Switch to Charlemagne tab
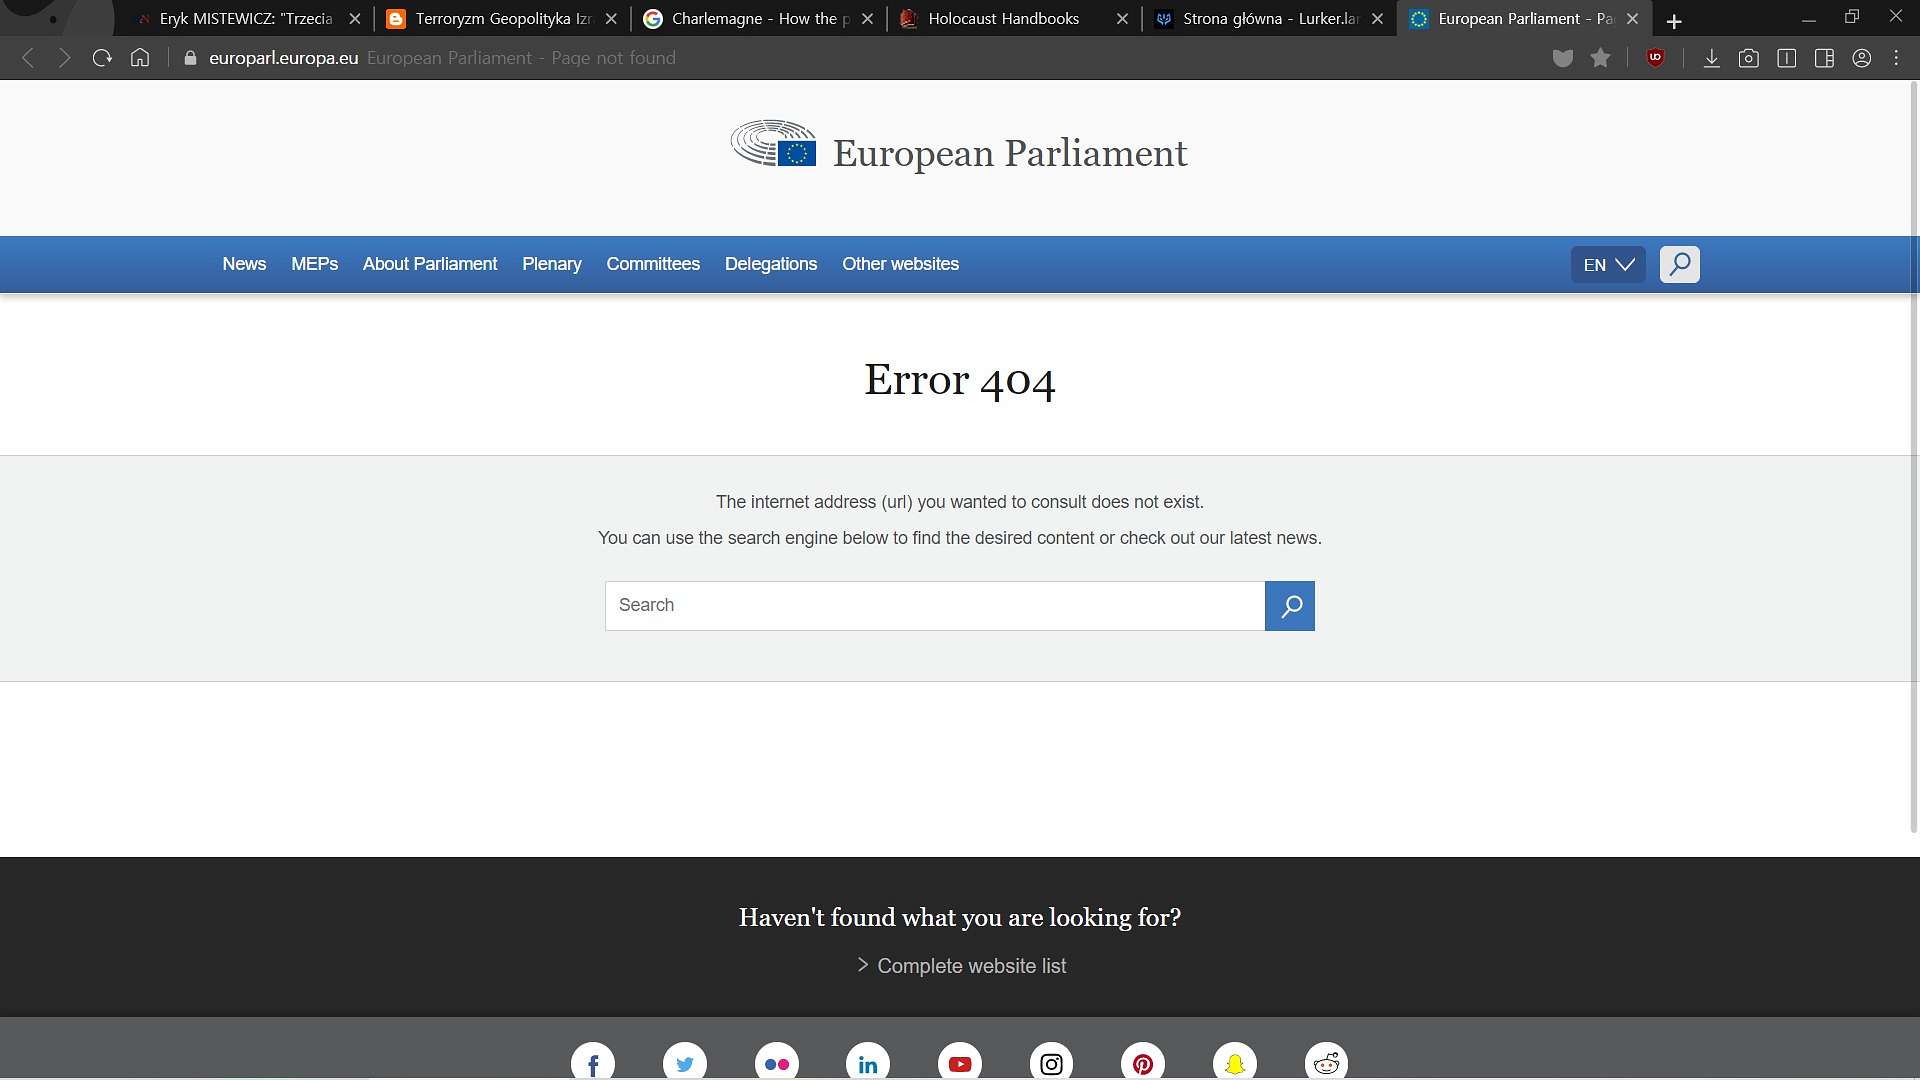This screenshot has height=1080, width=1920. pos(758,18)
